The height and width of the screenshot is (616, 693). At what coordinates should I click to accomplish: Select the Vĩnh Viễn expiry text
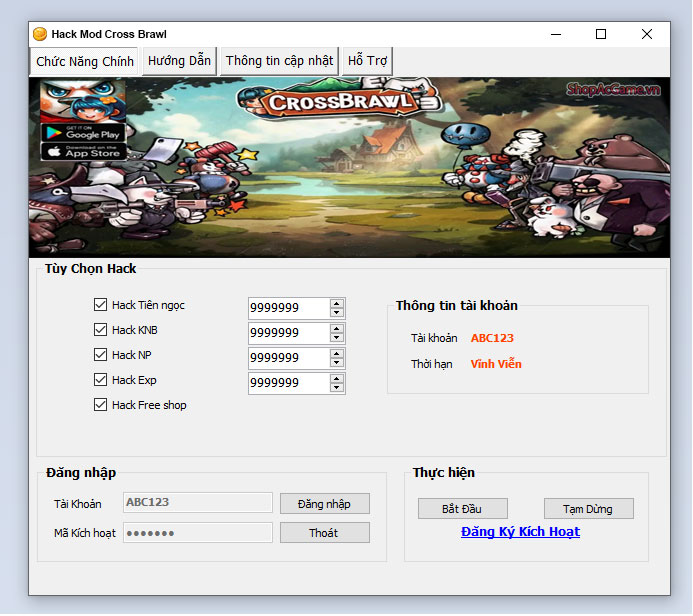click(x=496, y=364)
